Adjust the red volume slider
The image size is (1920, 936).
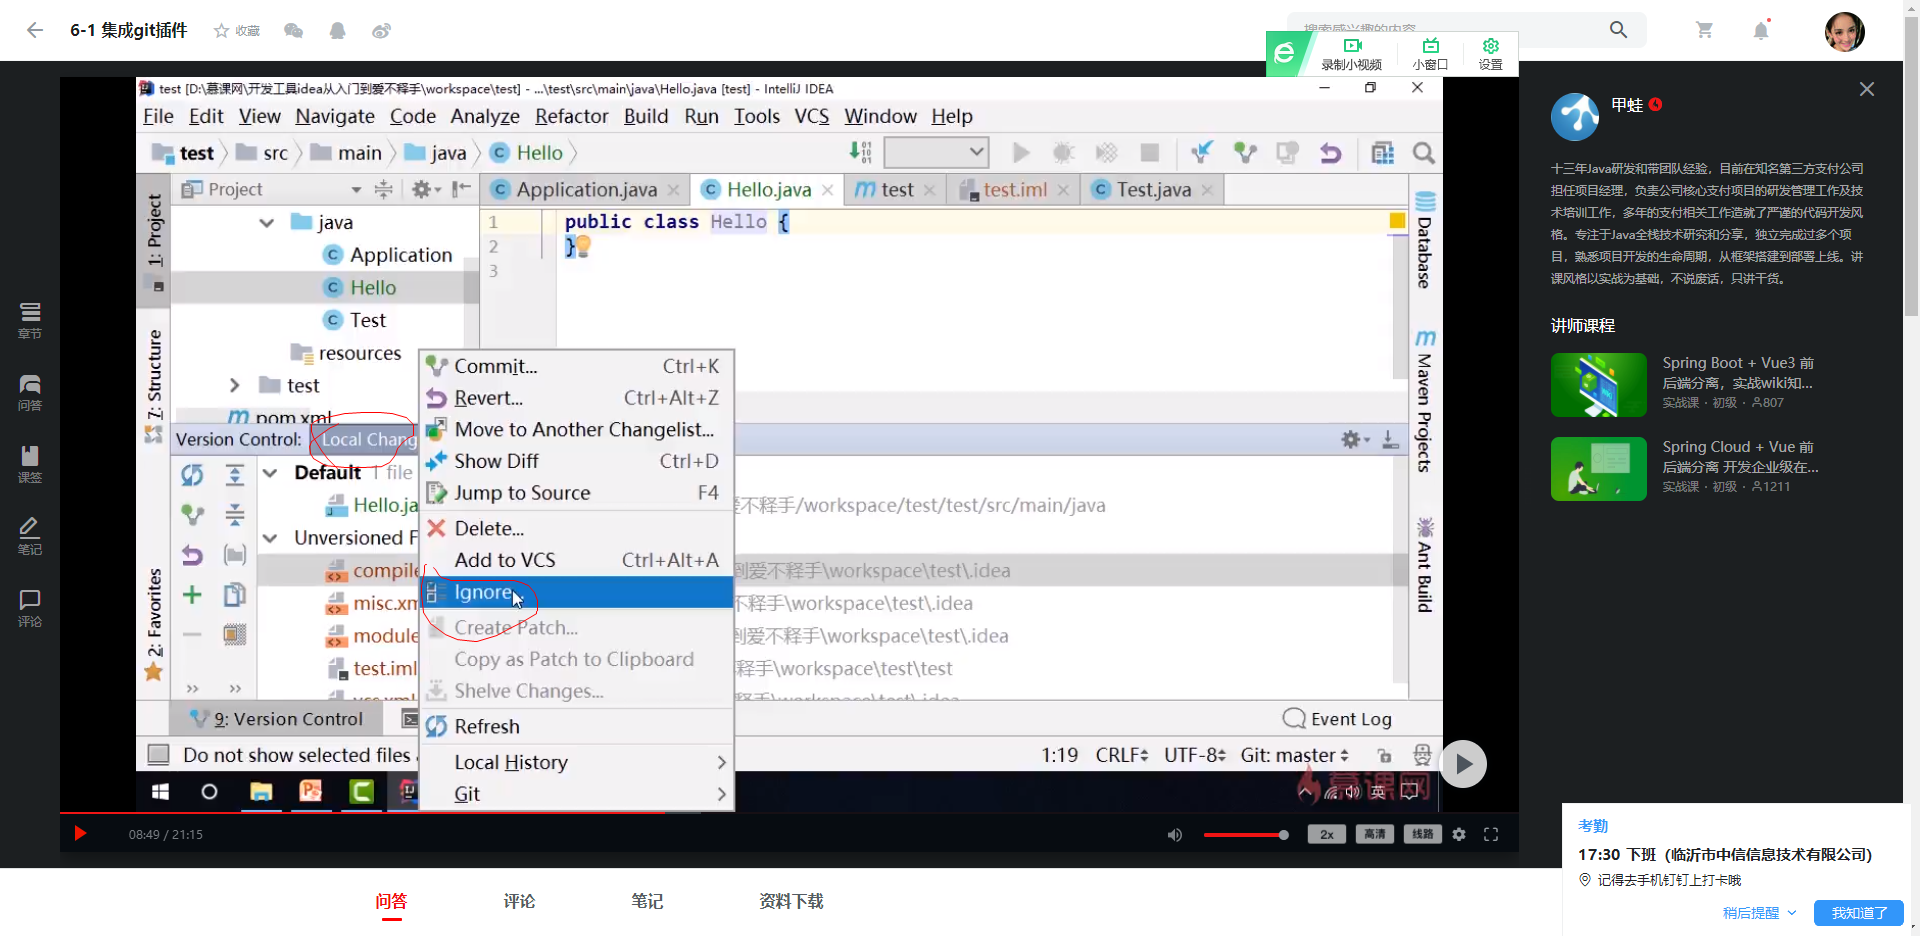click(1245, 835)
